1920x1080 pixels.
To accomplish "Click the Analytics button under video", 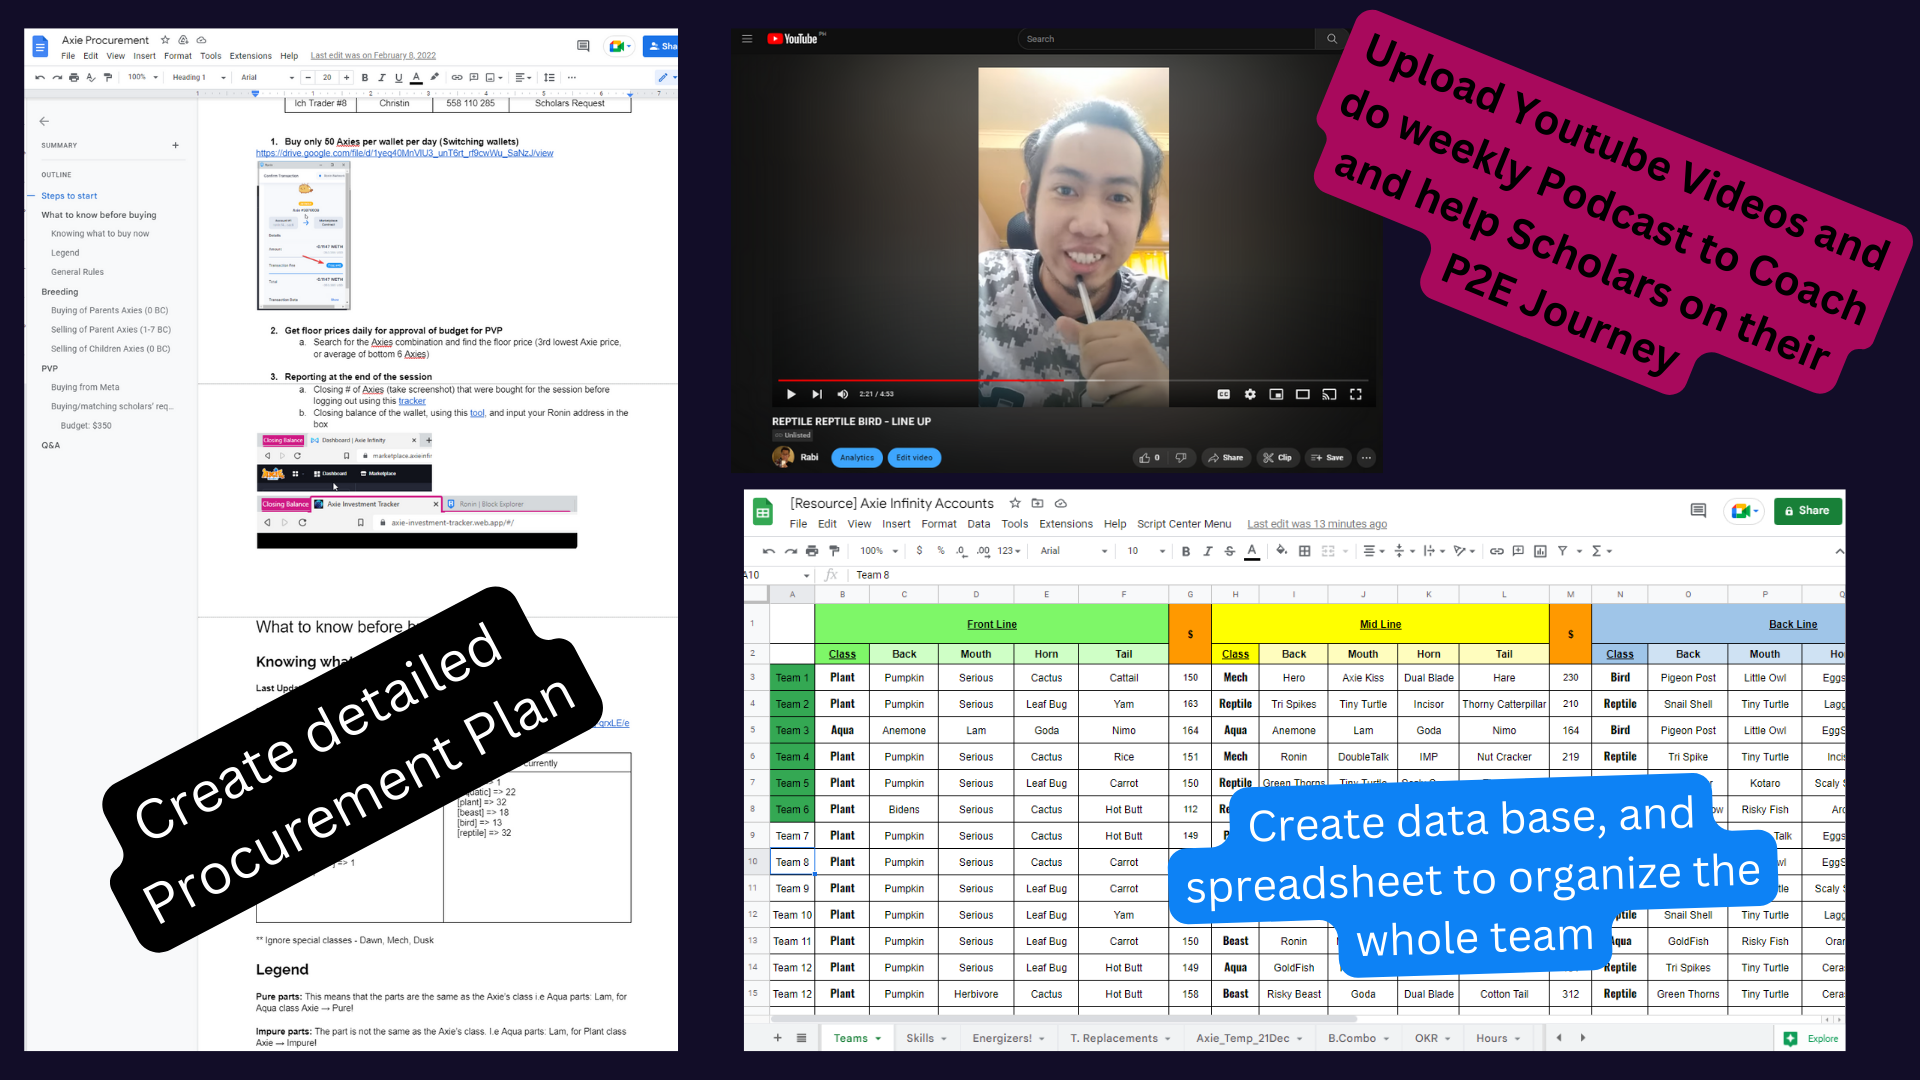I will click(x=857, y=458).
